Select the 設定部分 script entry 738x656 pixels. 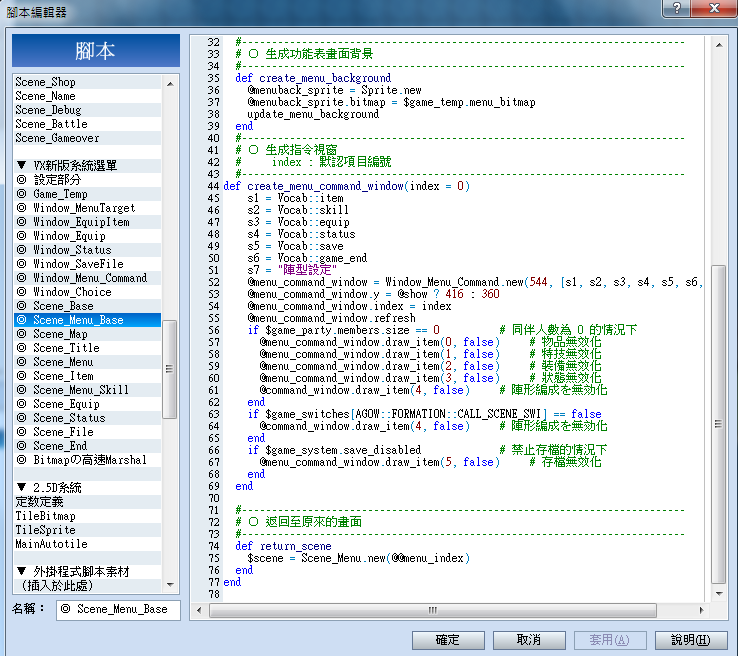click(x=88, y=180)
